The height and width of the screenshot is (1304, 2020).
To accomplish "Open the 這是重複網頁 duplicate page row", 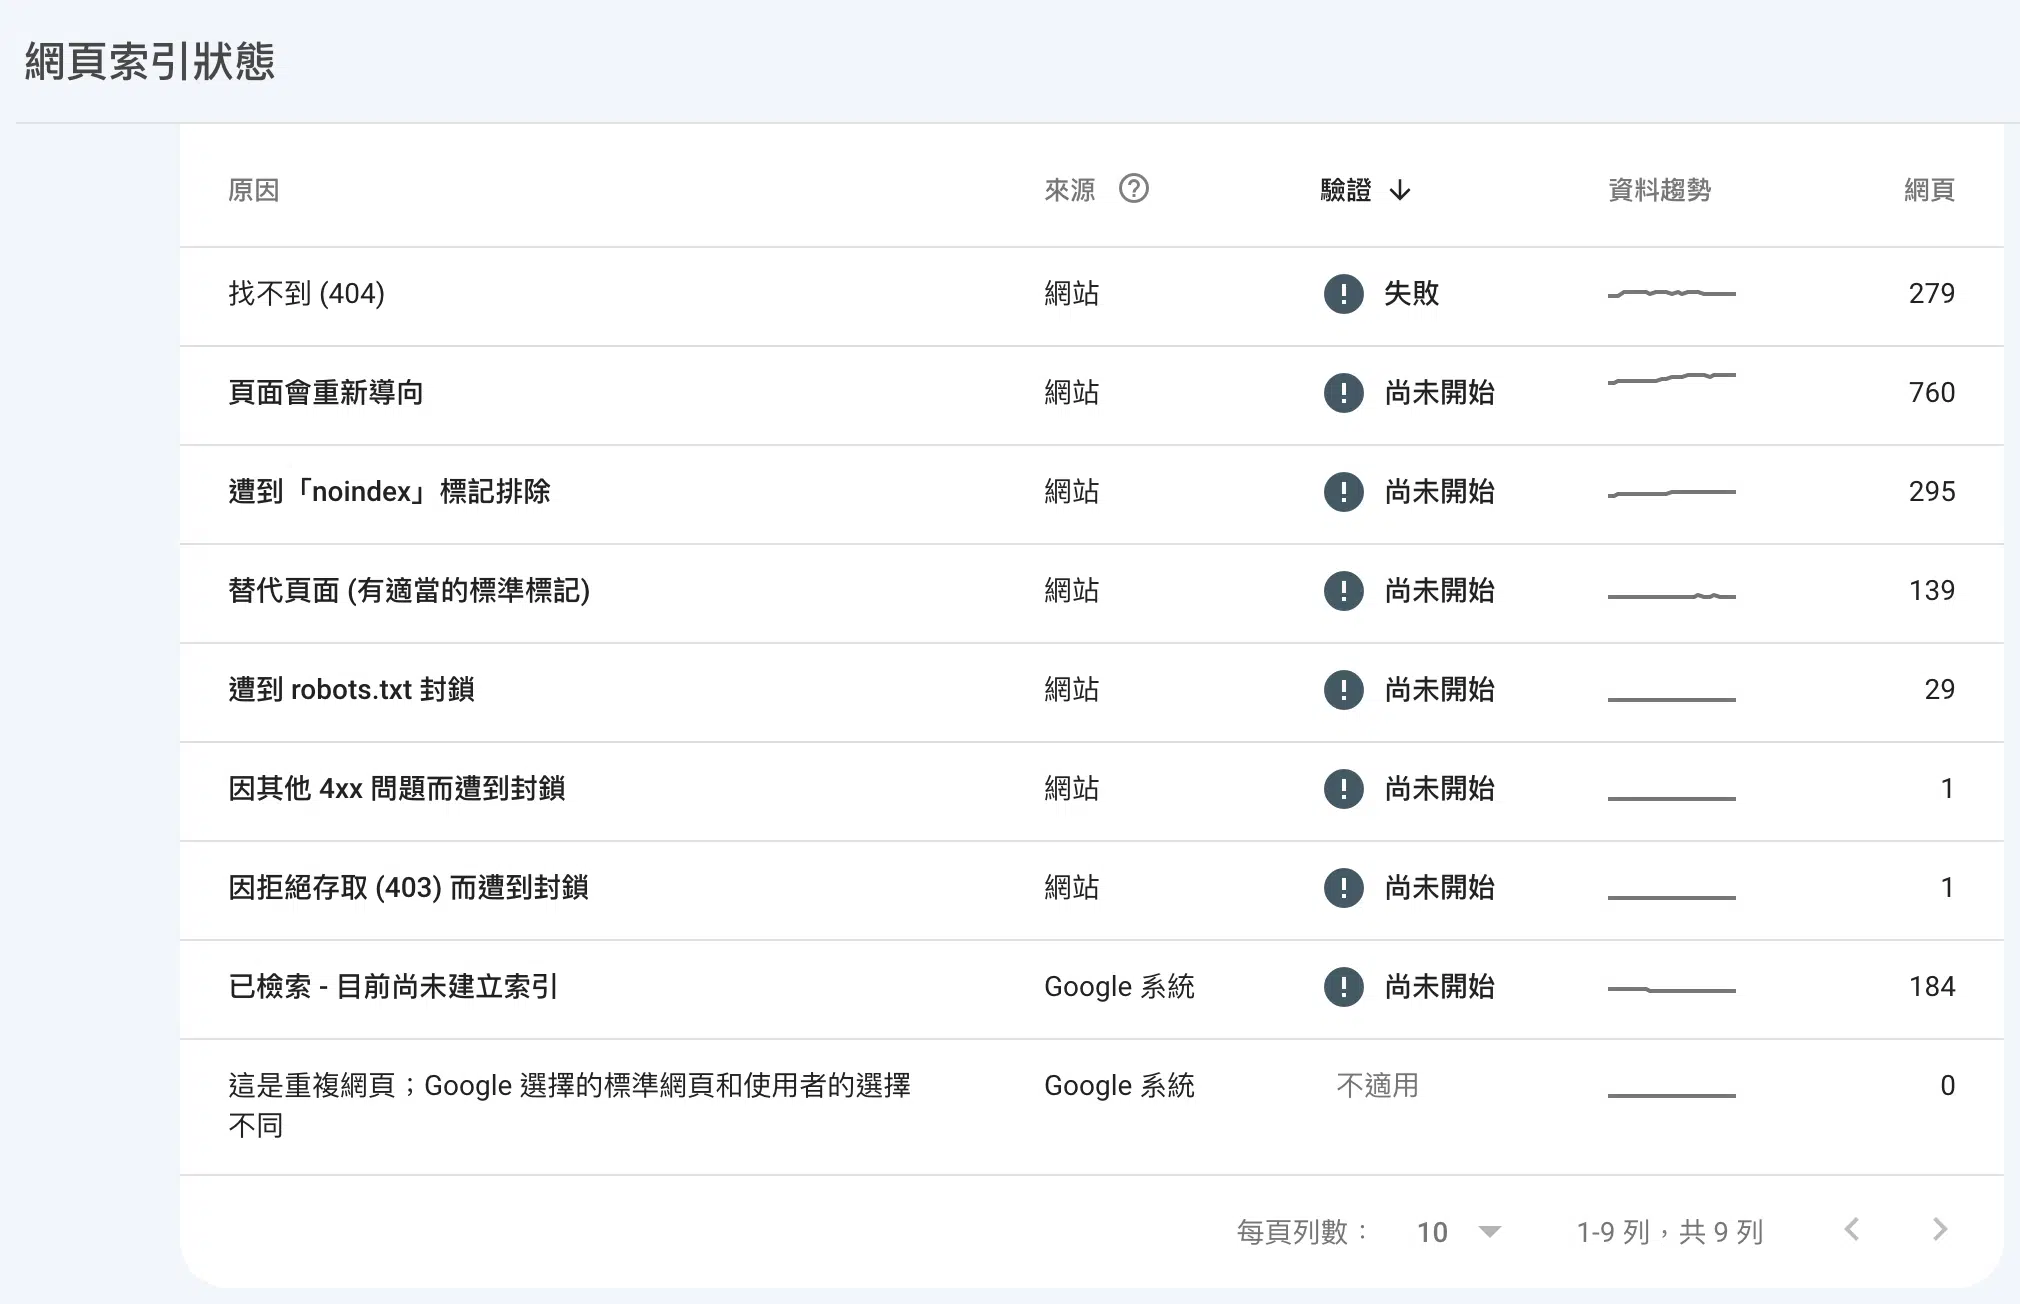I will point(1092,1107).
